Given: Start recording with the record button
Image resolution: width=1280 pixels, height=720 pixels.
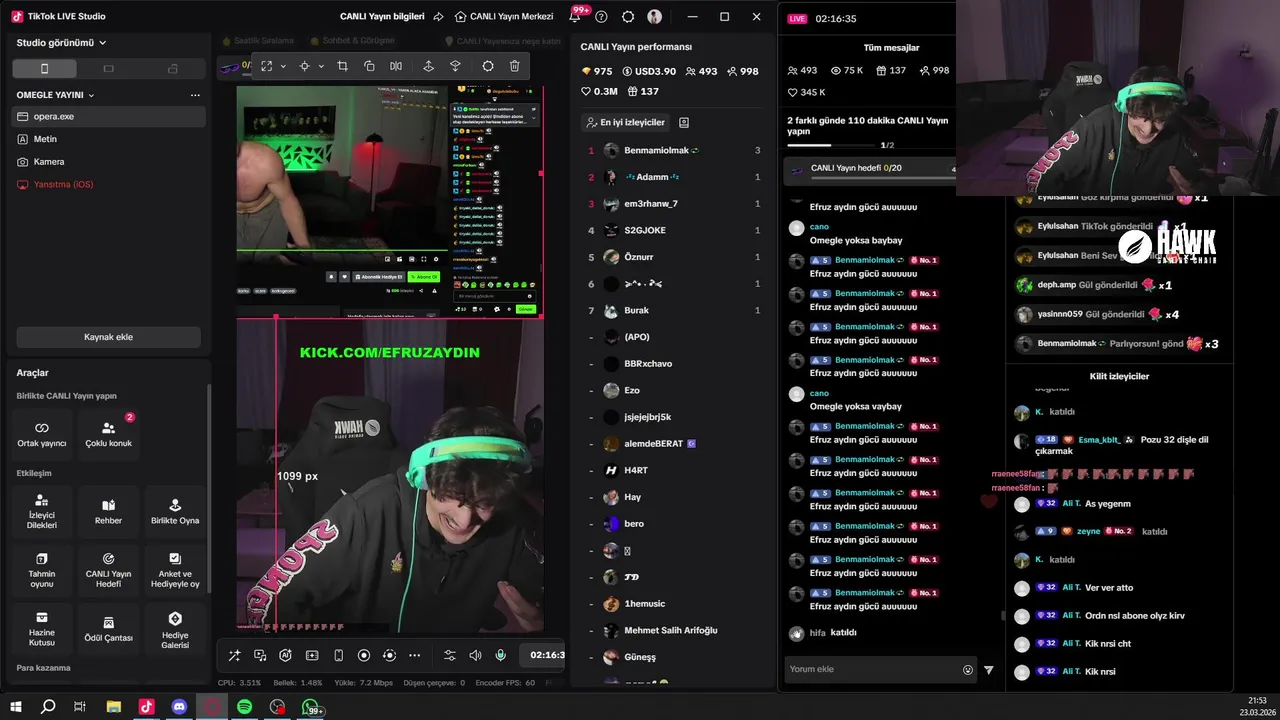Looking at the screenshot, I should (x=364, y=655).
